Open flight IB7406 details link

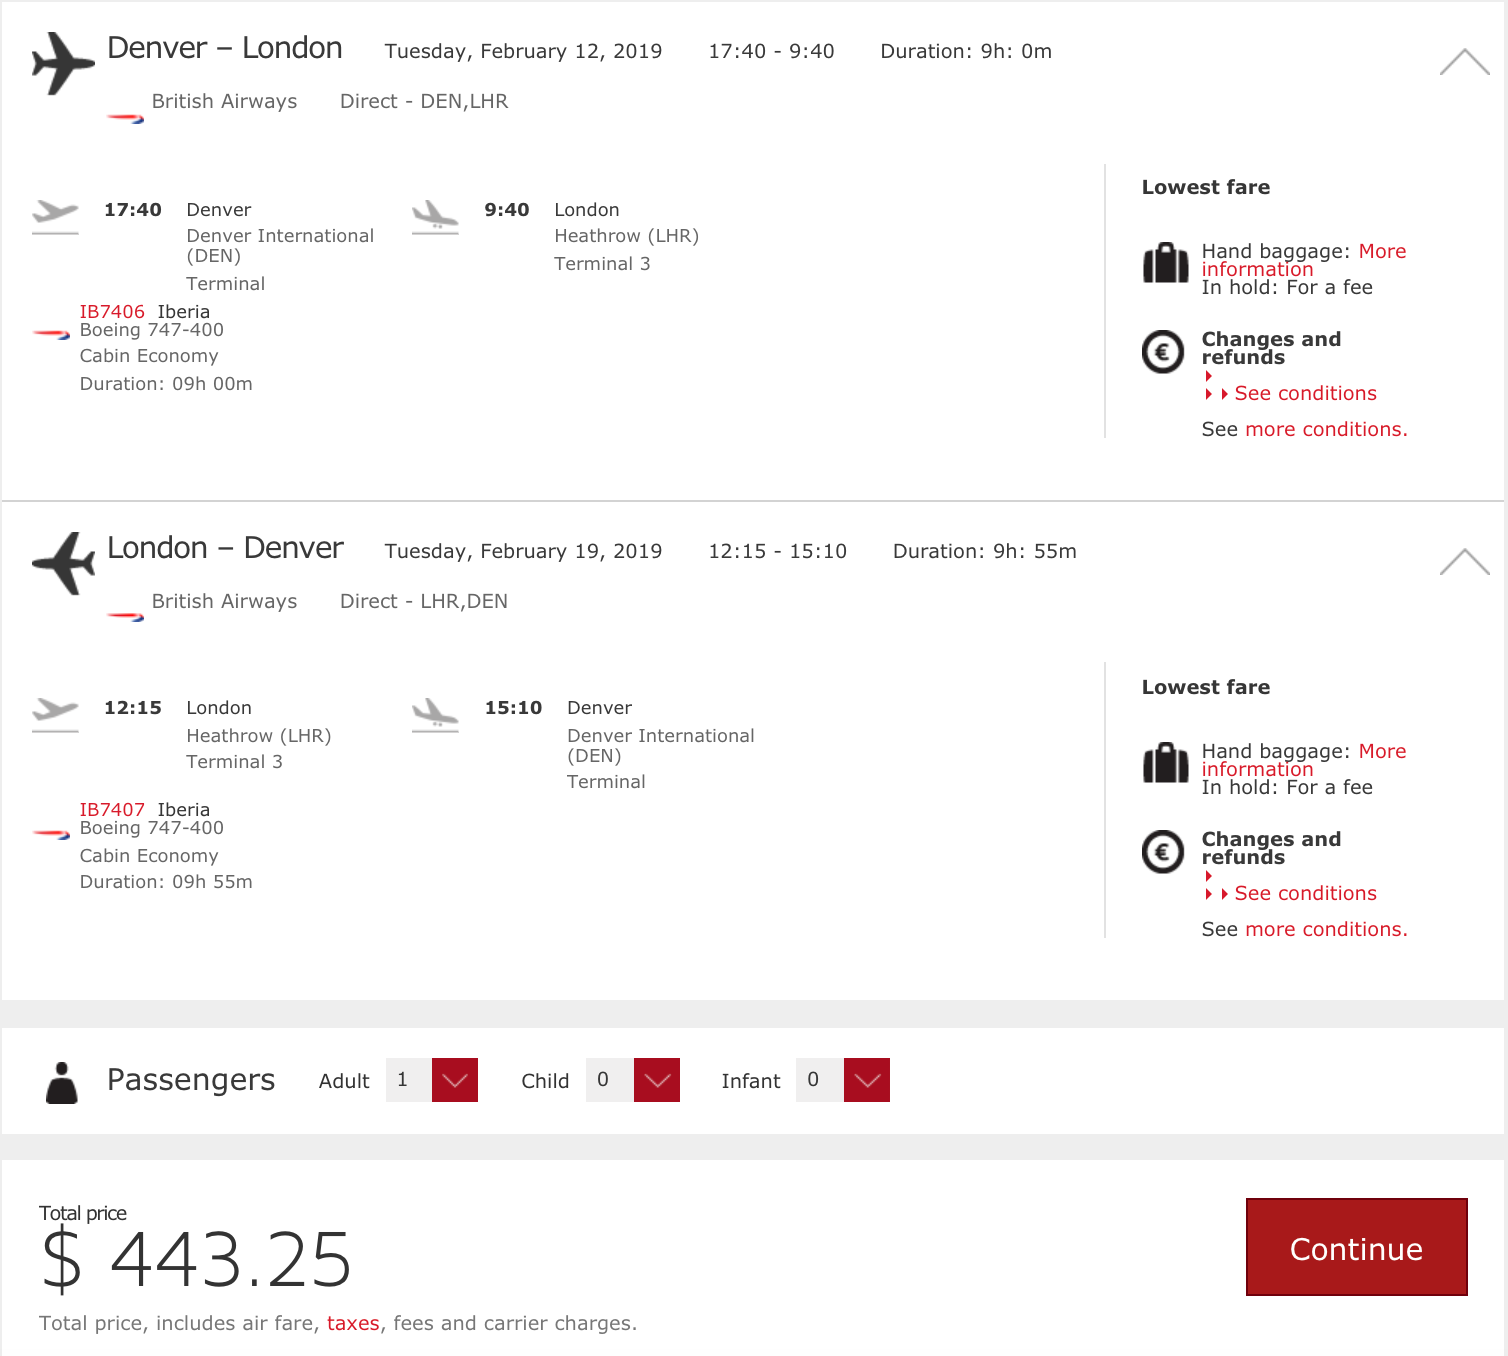pyautogui.click(x=112, y=312)
